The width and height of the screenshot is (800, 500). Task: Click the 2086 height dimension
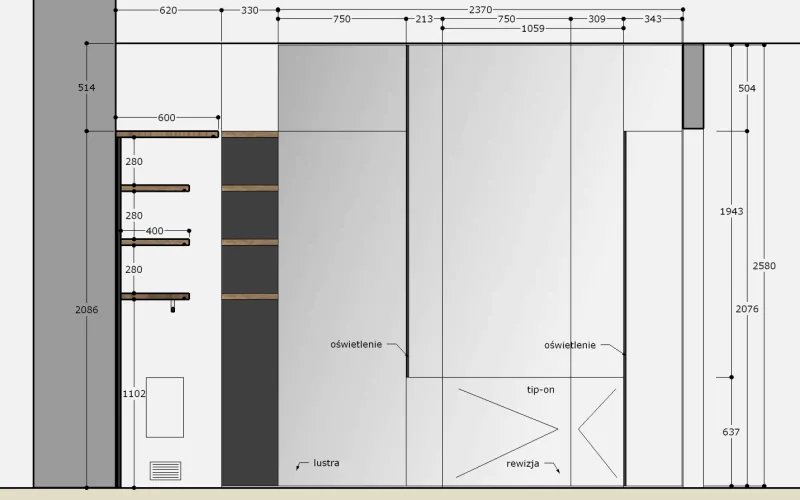point(87,310)
